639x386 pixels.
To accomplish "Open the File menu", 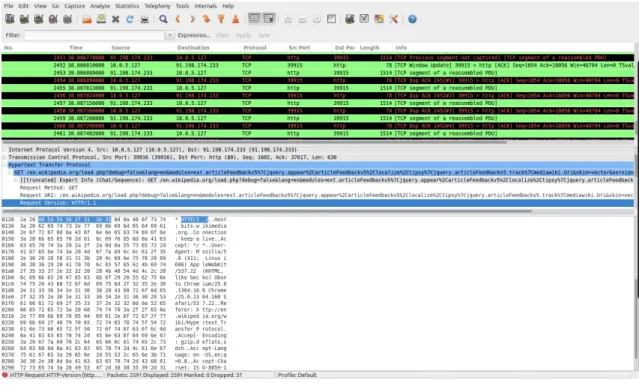I will tap(9, 6).
